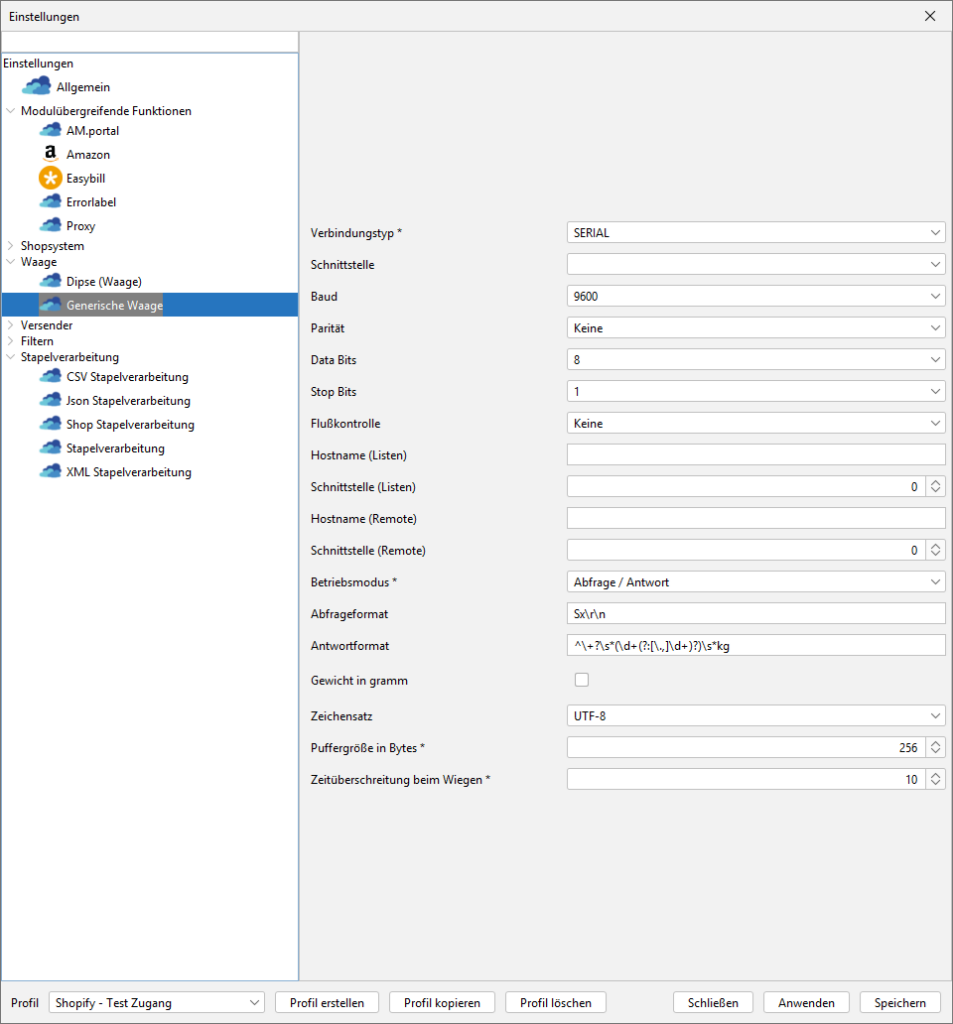Select CSV Stapelverarbeitung icon
953x1024 pixels.
[x=50, y=377]
